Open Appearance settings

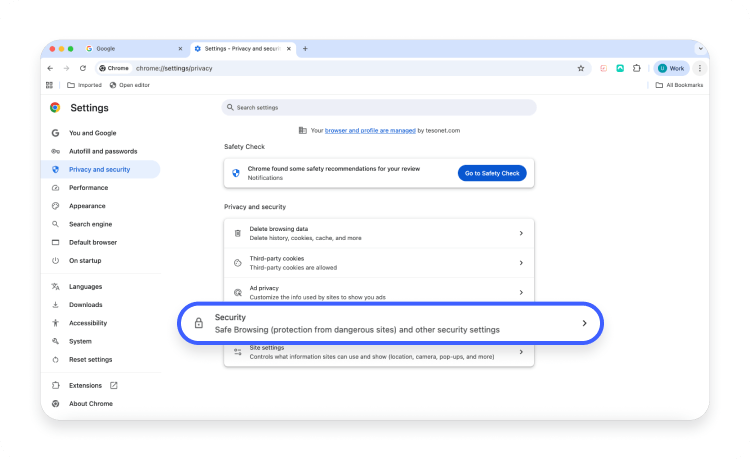(x=87, y=206)
